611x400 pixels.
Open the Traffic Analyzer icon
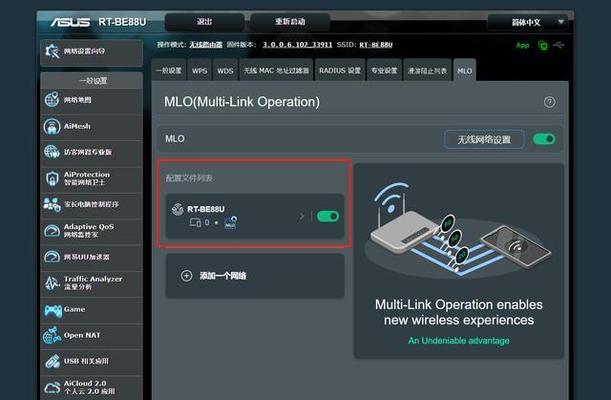[52, 283]
